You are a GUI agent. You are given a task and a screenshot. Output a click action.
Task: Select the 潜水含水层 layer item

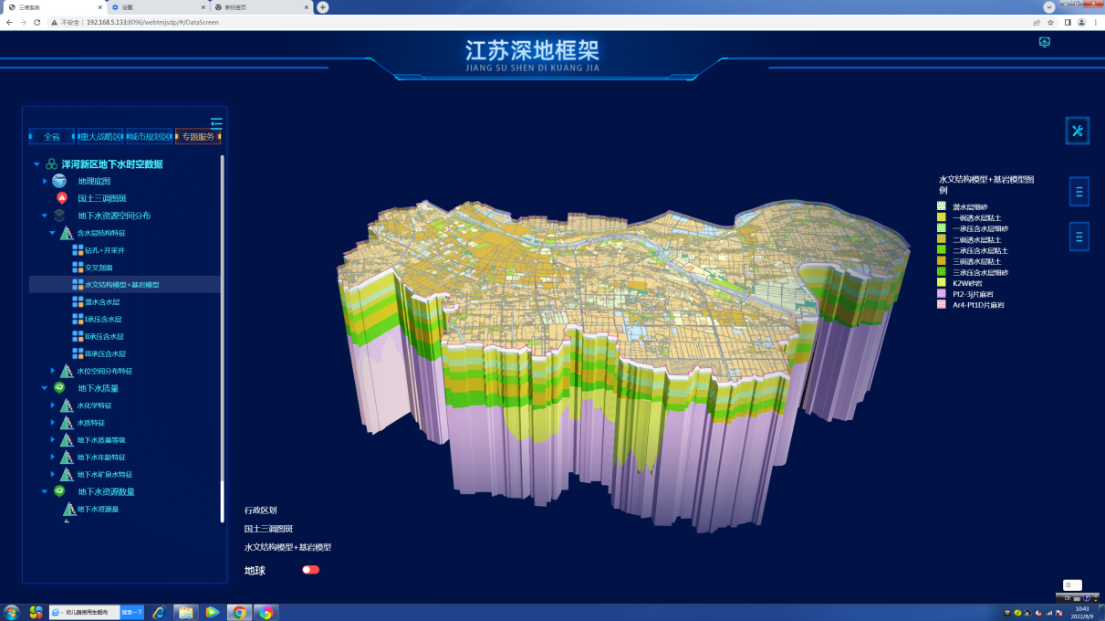(x=102, y=302)
